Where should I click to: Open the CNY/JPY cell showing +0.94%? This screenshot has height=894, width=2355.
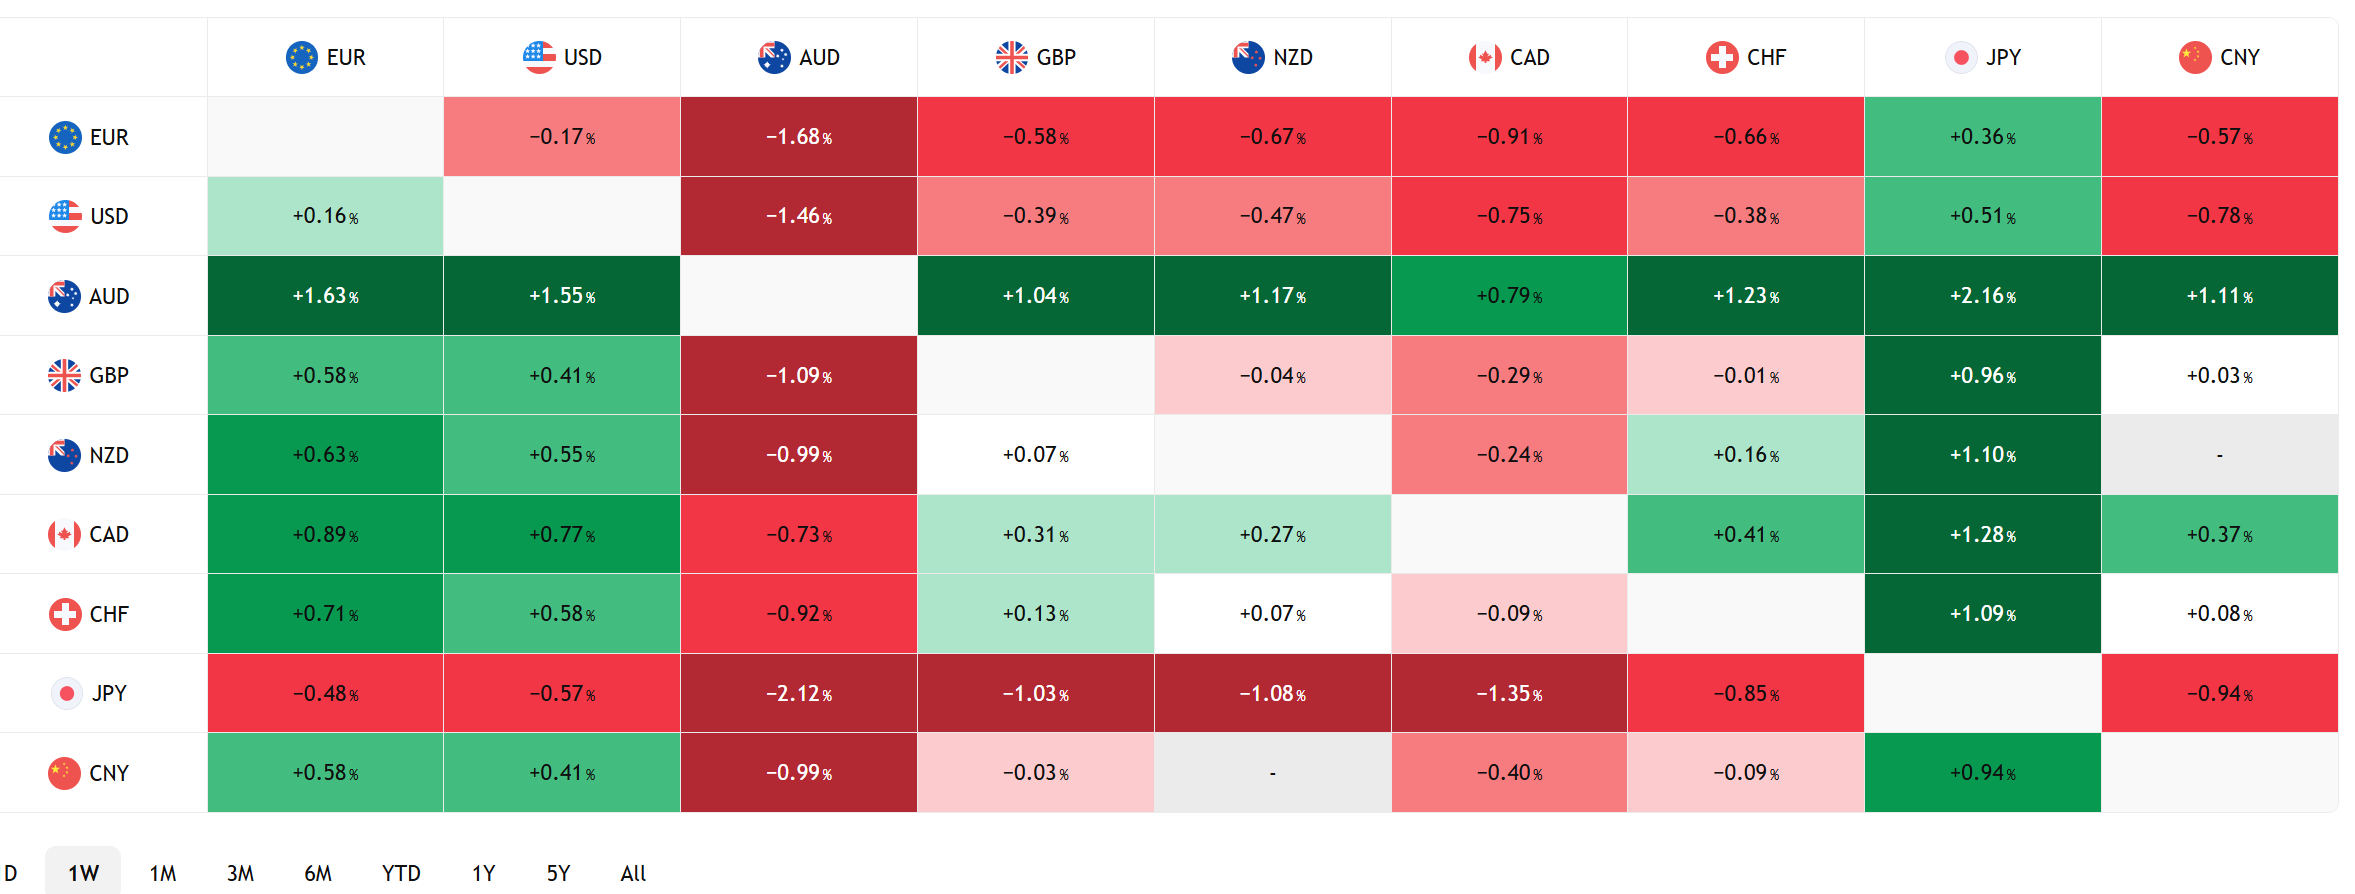[1982, 772]
